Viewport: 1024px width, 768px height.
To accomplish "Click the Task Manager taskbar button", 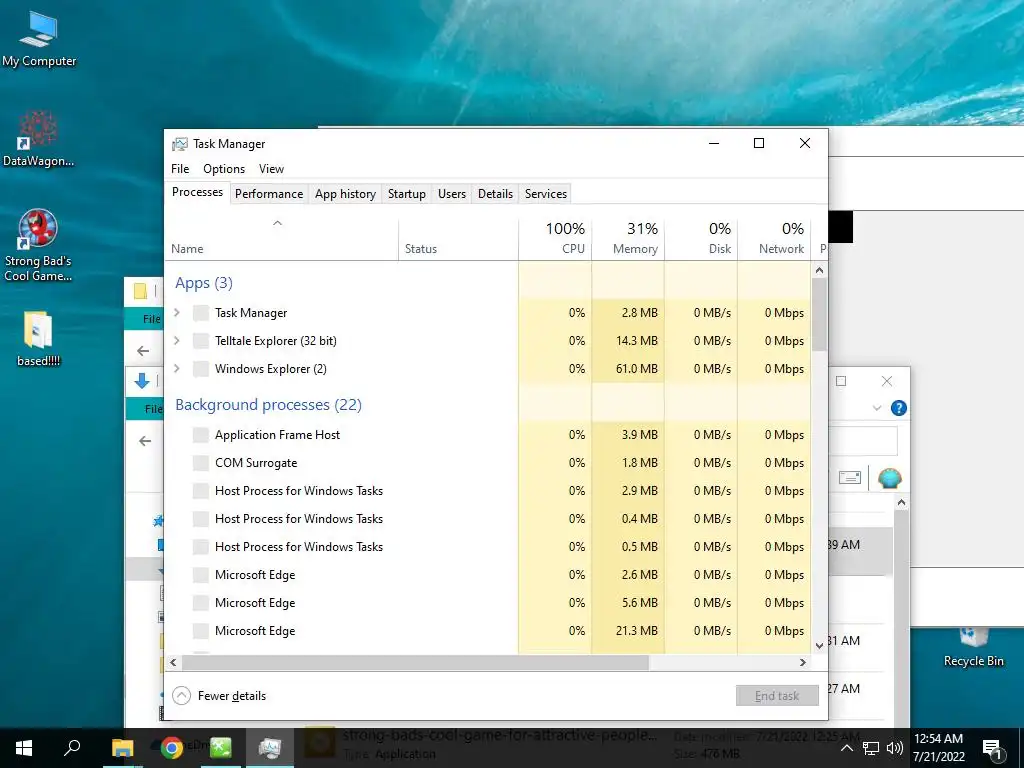I will (x=270, y=748).
